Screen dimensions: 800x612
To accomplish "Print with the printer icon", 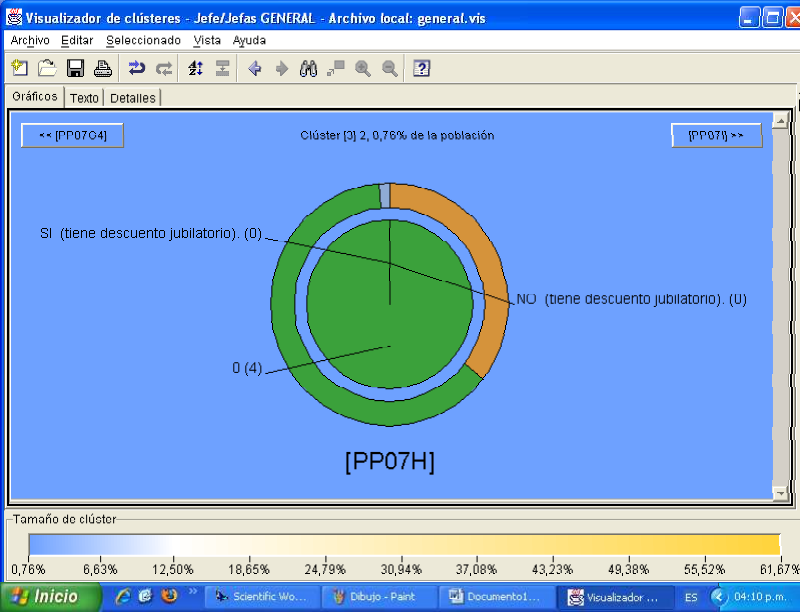I will [102, 68].
